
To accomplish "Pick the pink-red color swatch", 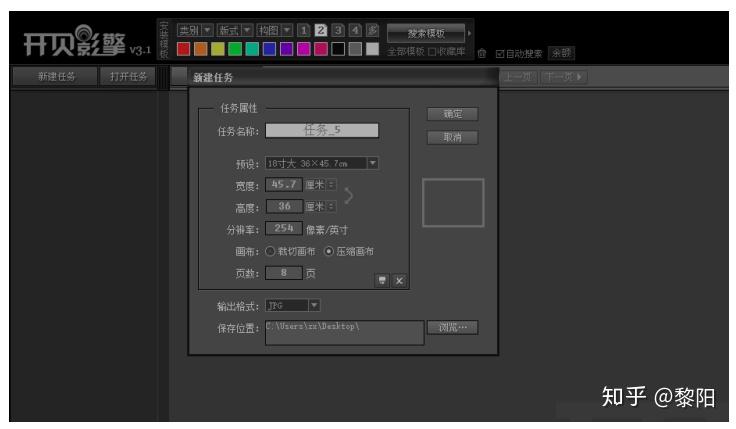I will pos(321,49).
